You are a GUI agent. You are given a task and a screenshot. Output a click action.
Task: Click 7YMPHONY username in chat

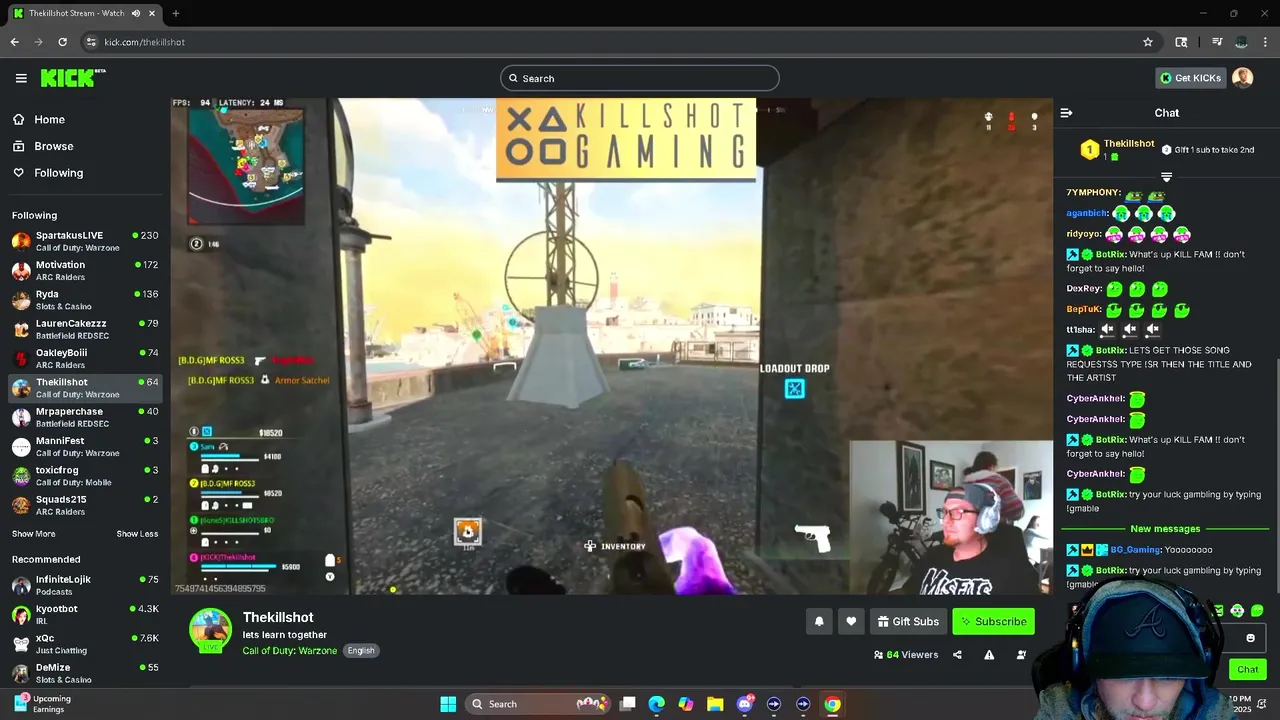[x=1093, y=193]
